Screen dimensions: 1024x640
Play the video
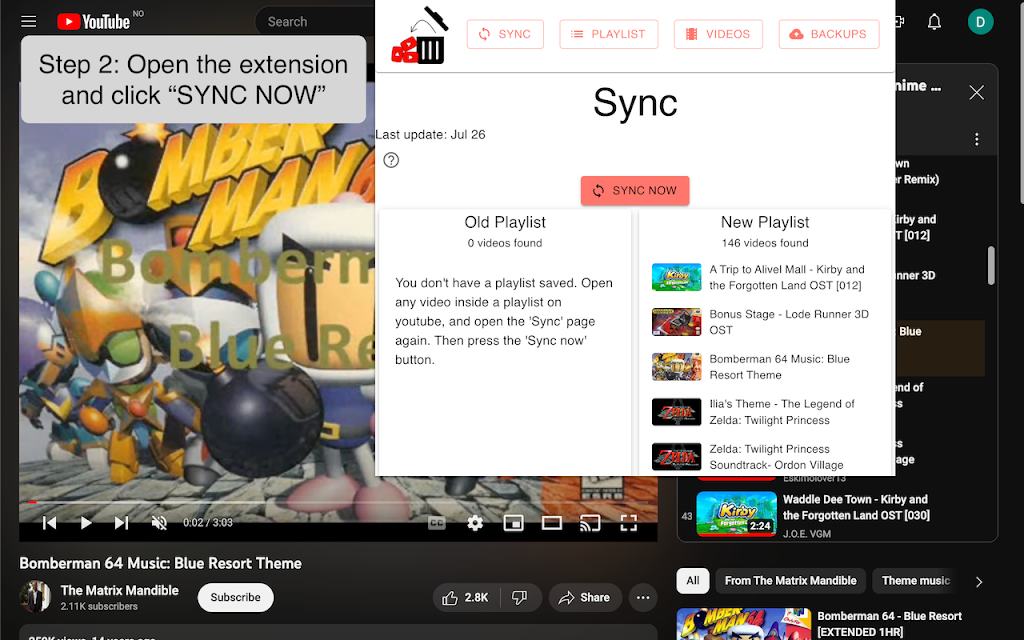click(86, 522)
